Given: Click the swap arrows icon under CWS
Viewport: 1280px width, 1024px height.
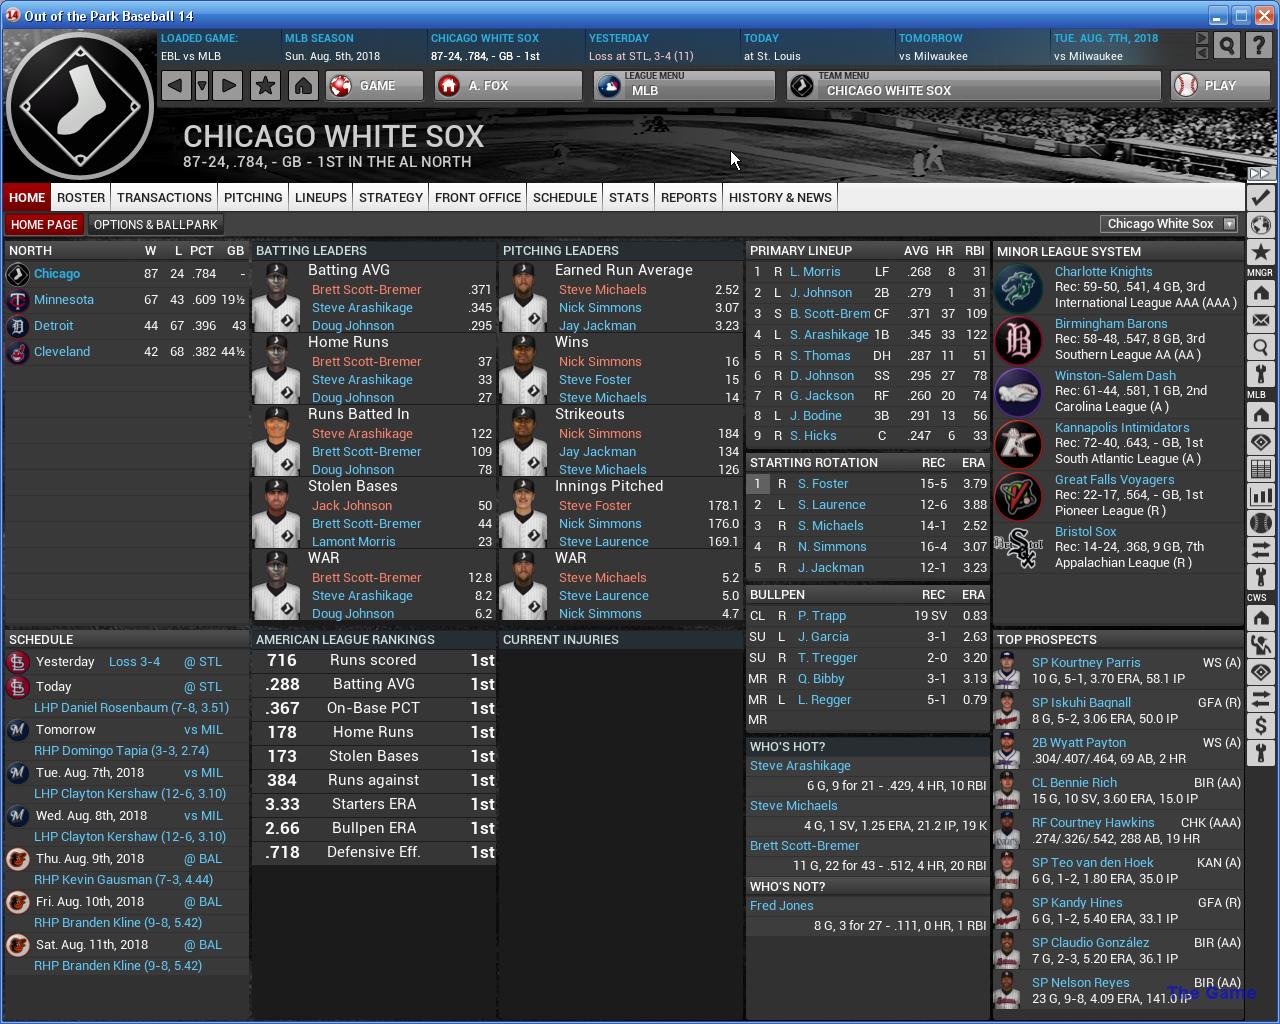Looking at the screenshot, I should coord(1260,699).
